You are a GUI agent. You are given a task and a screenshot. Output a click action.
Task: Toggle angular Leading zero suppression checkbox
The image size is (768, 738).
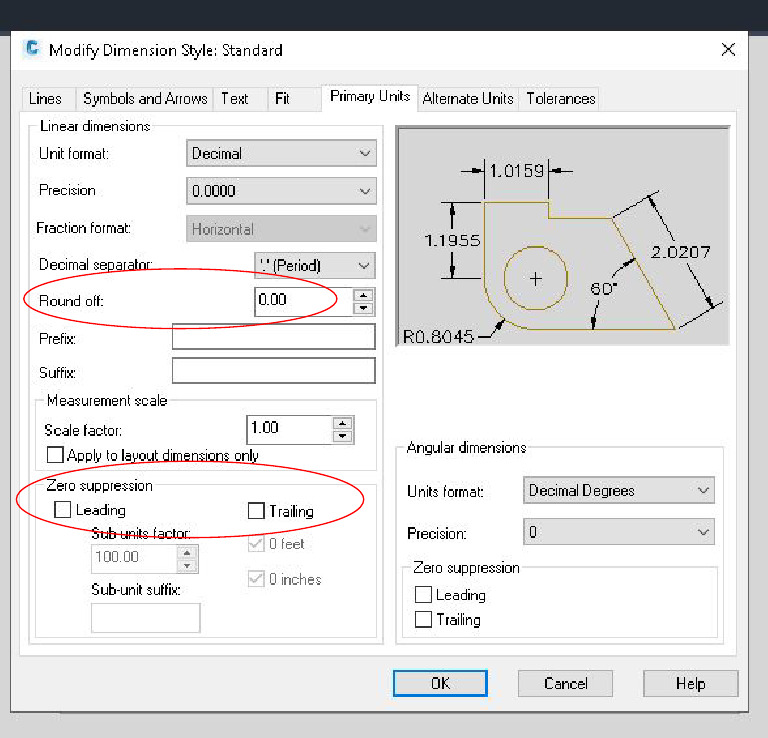[x=423, y=595]
